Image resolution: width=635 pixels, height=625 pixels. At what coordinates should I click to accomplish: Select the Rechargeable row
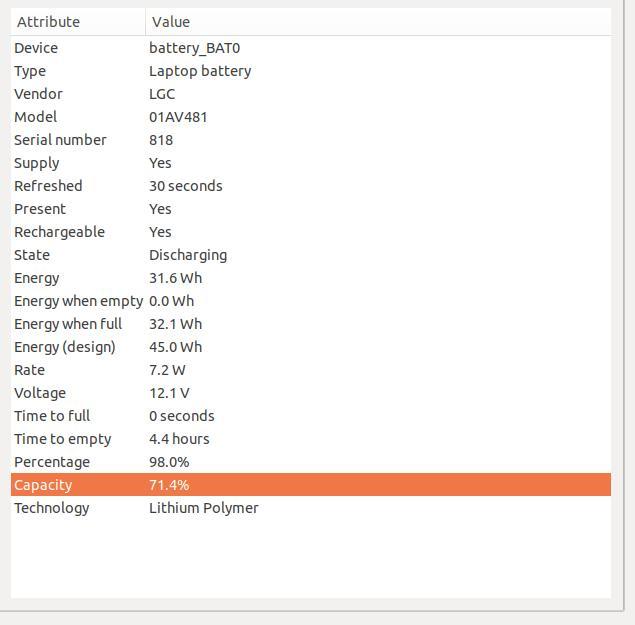click(x=311, y=232)
